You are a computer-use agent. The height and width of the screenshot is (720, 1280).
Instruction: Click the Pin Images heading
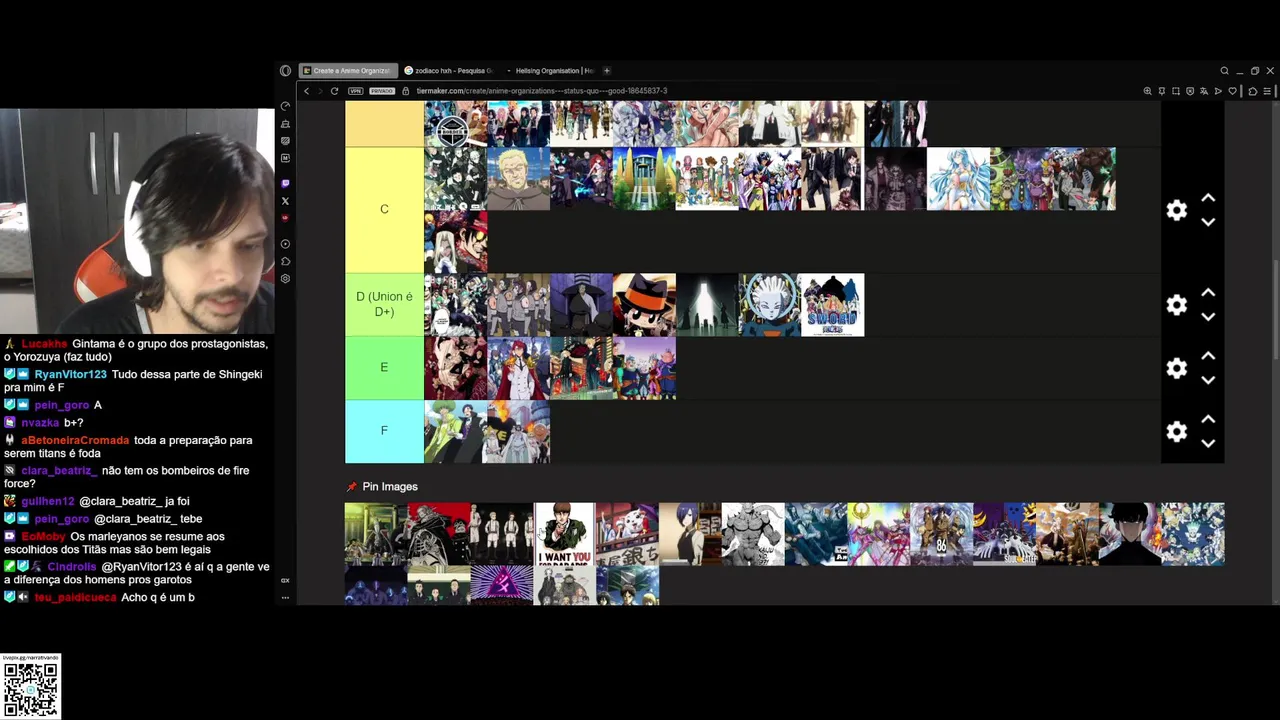coord(390,487)
